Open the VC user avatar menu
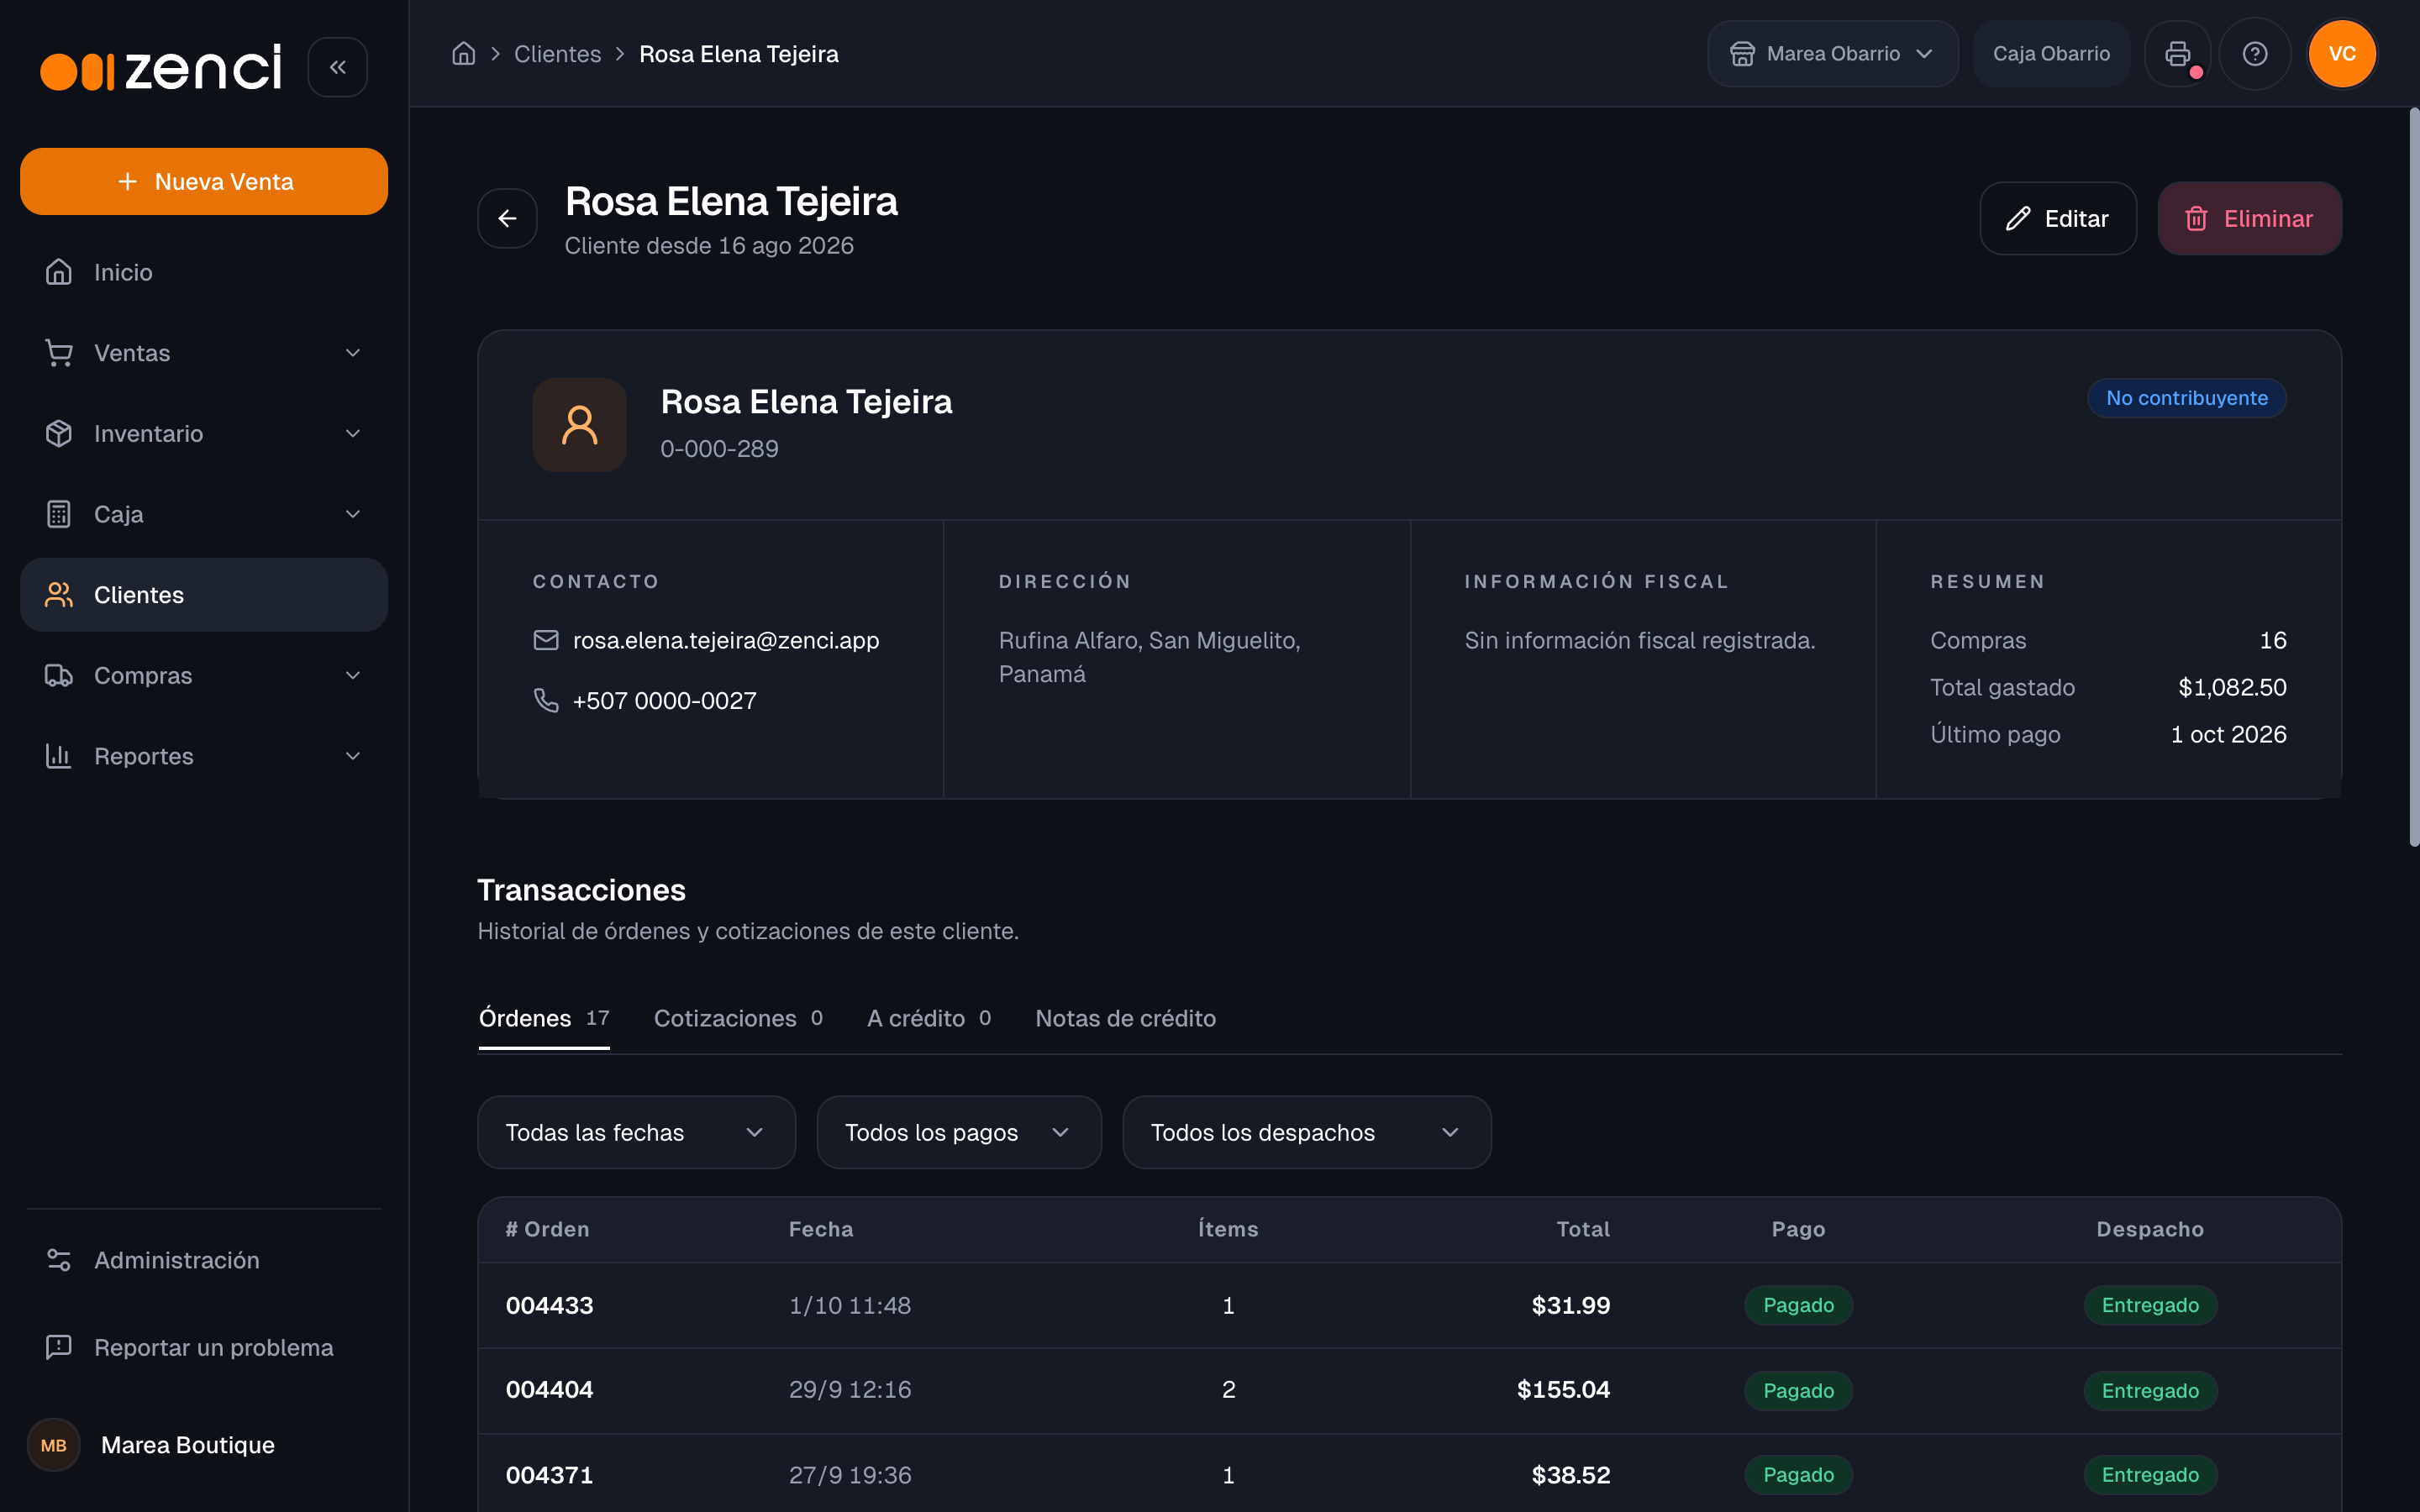Image resolution: width=2420 pixels, height=1512 pixels. point(2341,54)
